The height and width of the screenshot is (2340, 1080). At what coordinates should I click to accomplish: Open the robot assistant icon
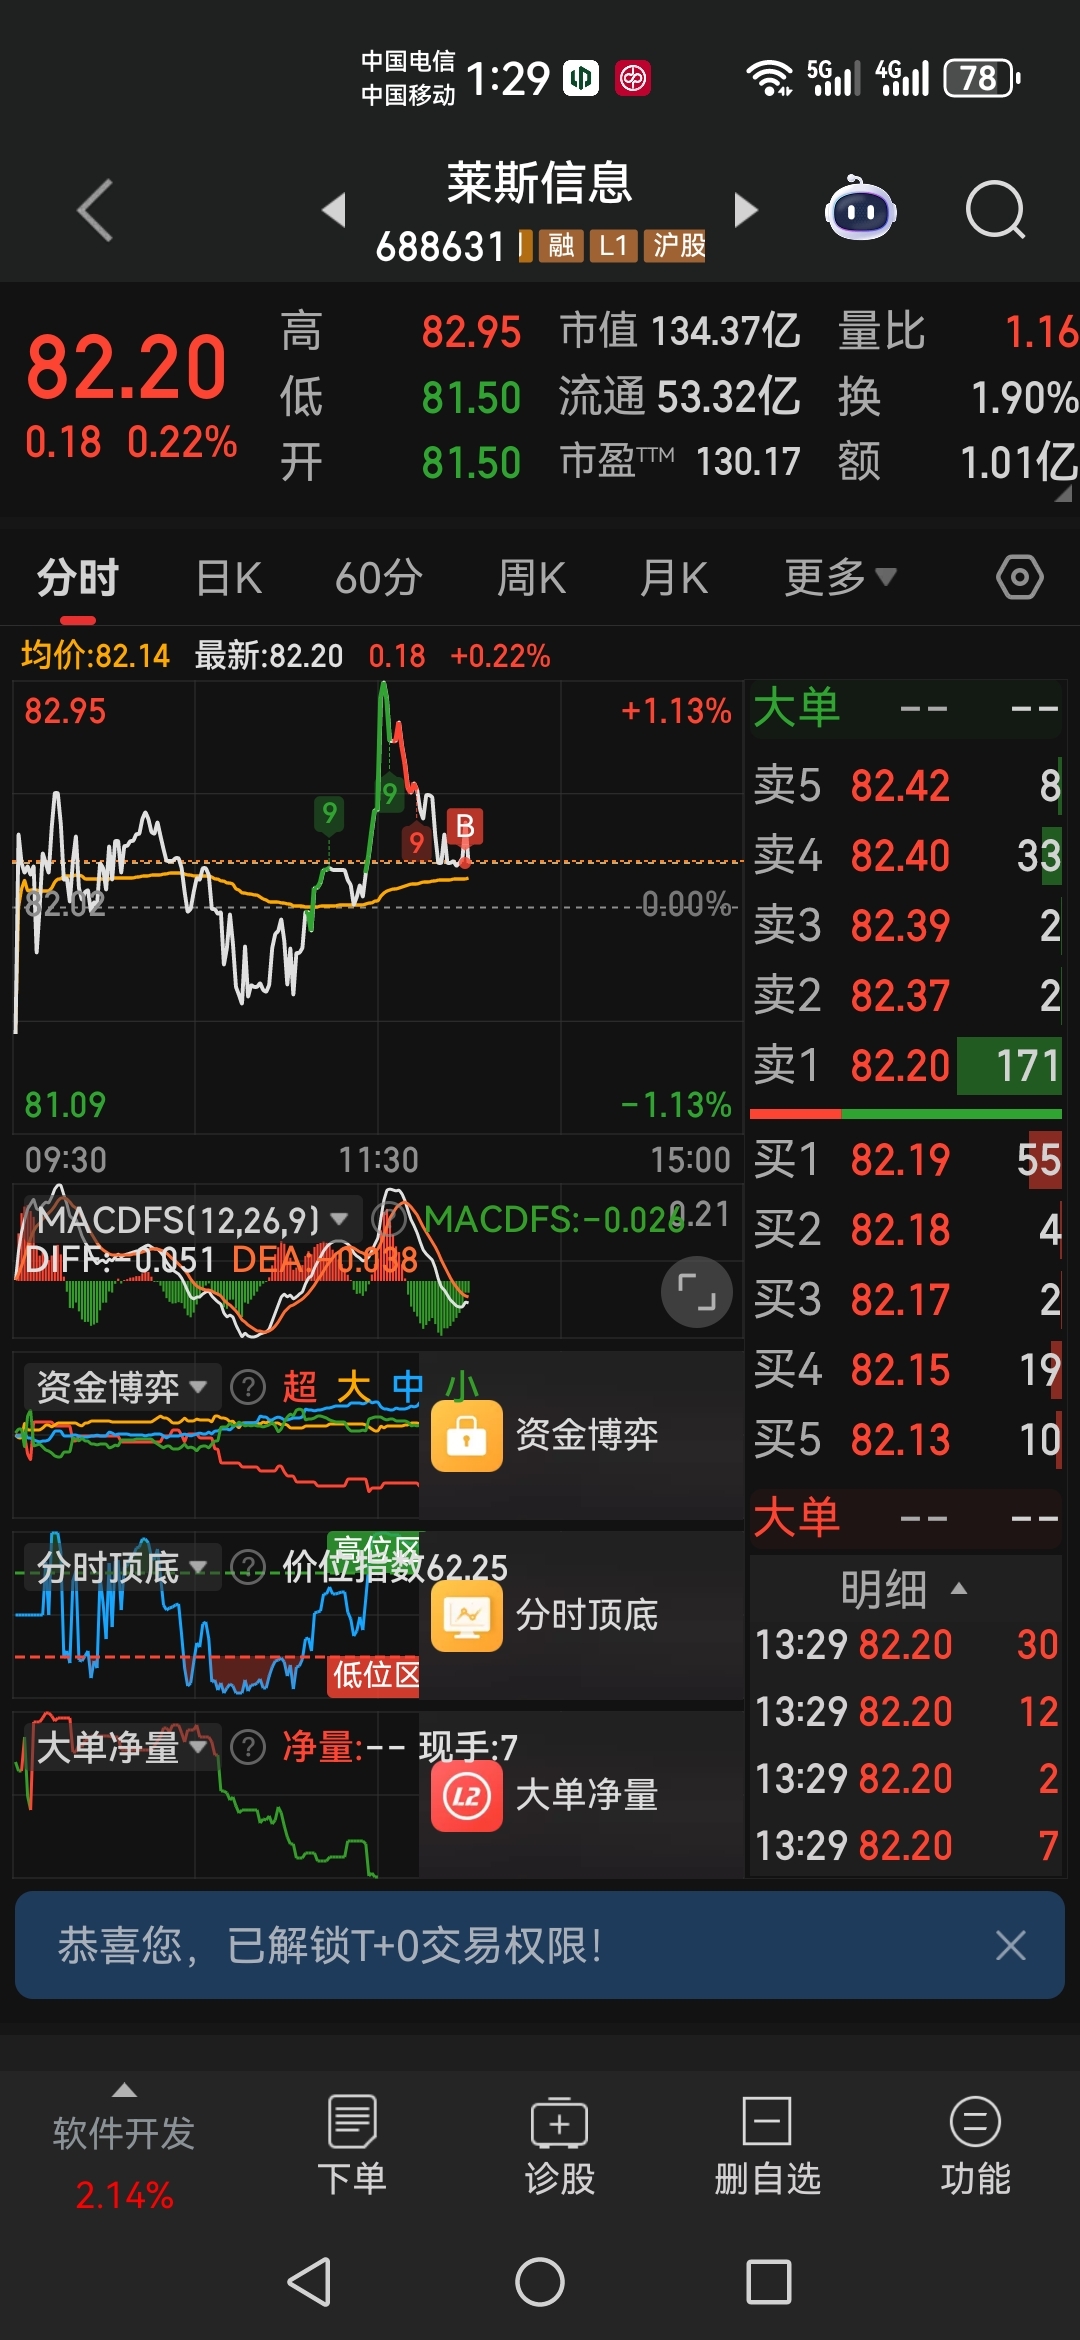tap(861, 208)
